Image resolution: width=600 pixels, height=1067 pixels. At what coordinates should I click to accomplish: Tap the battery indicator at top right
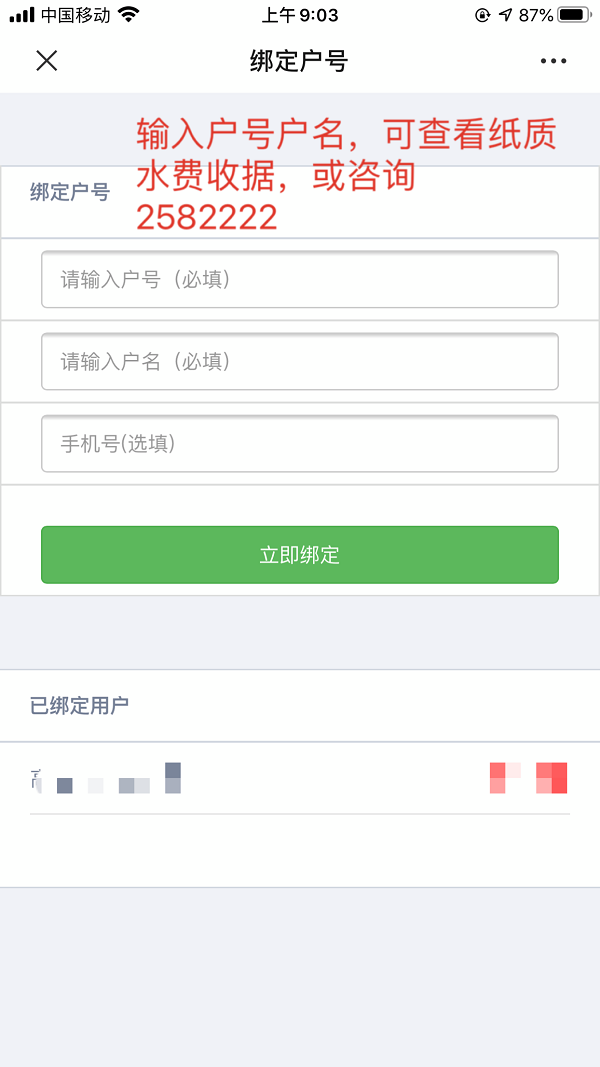[x=573, y=15]
